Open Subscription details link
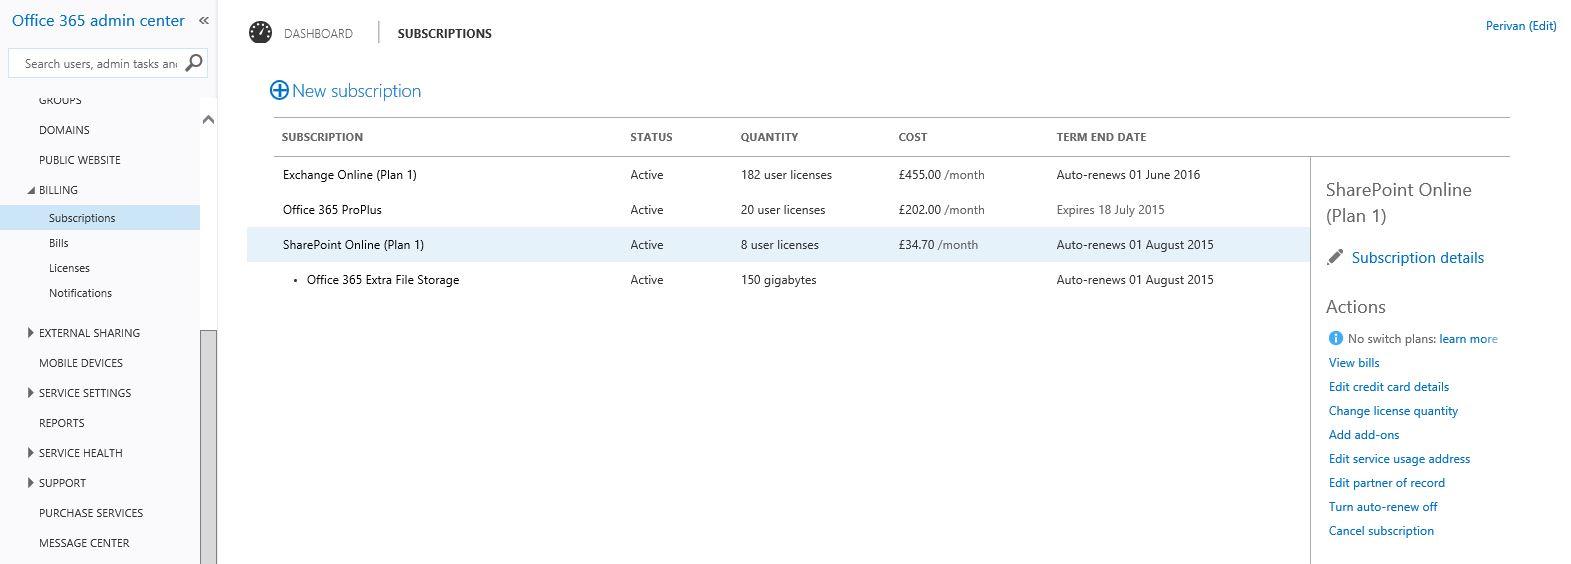 [1418, 257]
